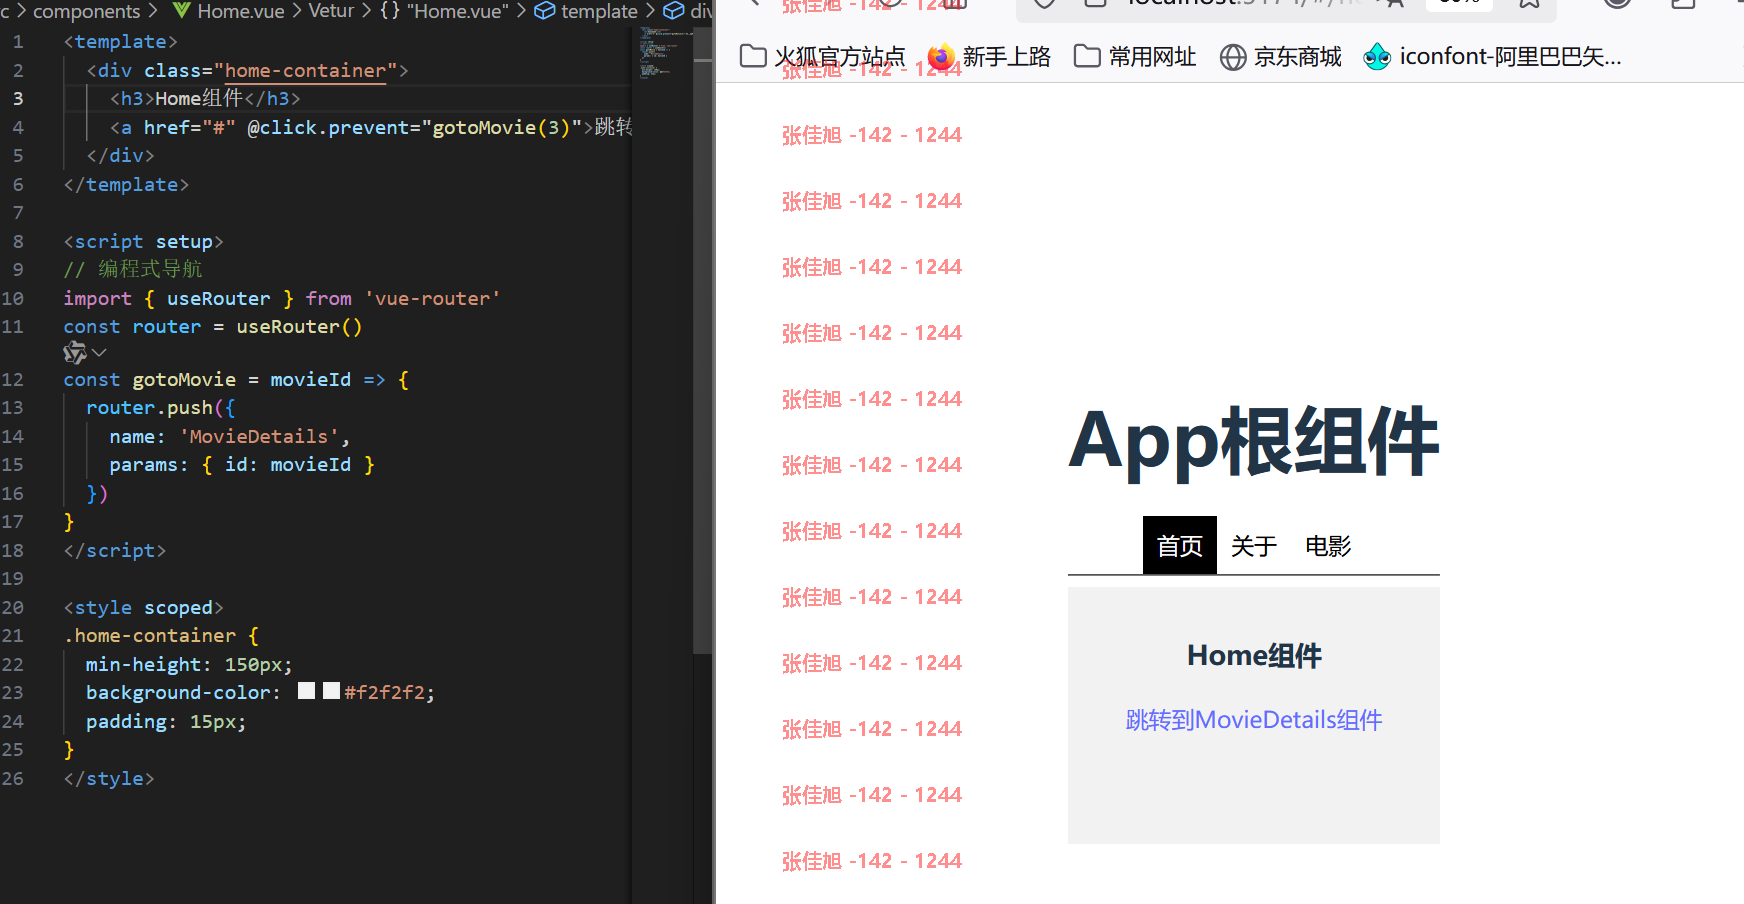
Task: Click the curly braces icon in breadcrumb
Action: coord(390,11)
